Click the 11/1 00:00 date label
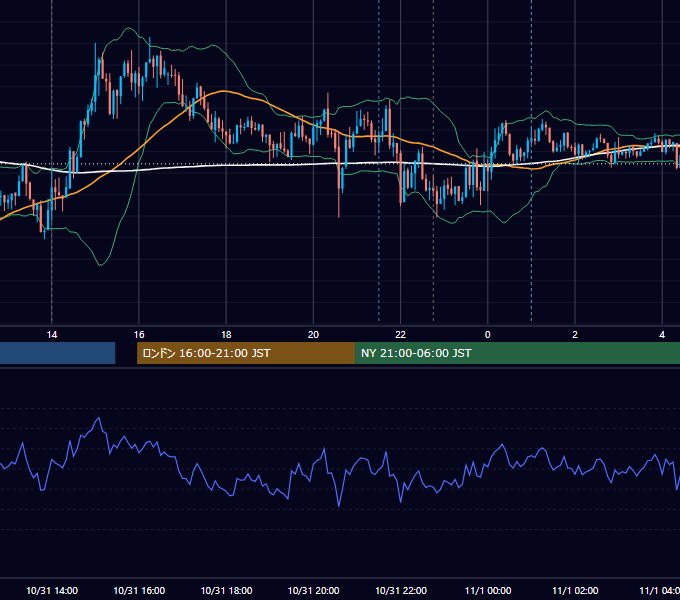 click(488, 590)
